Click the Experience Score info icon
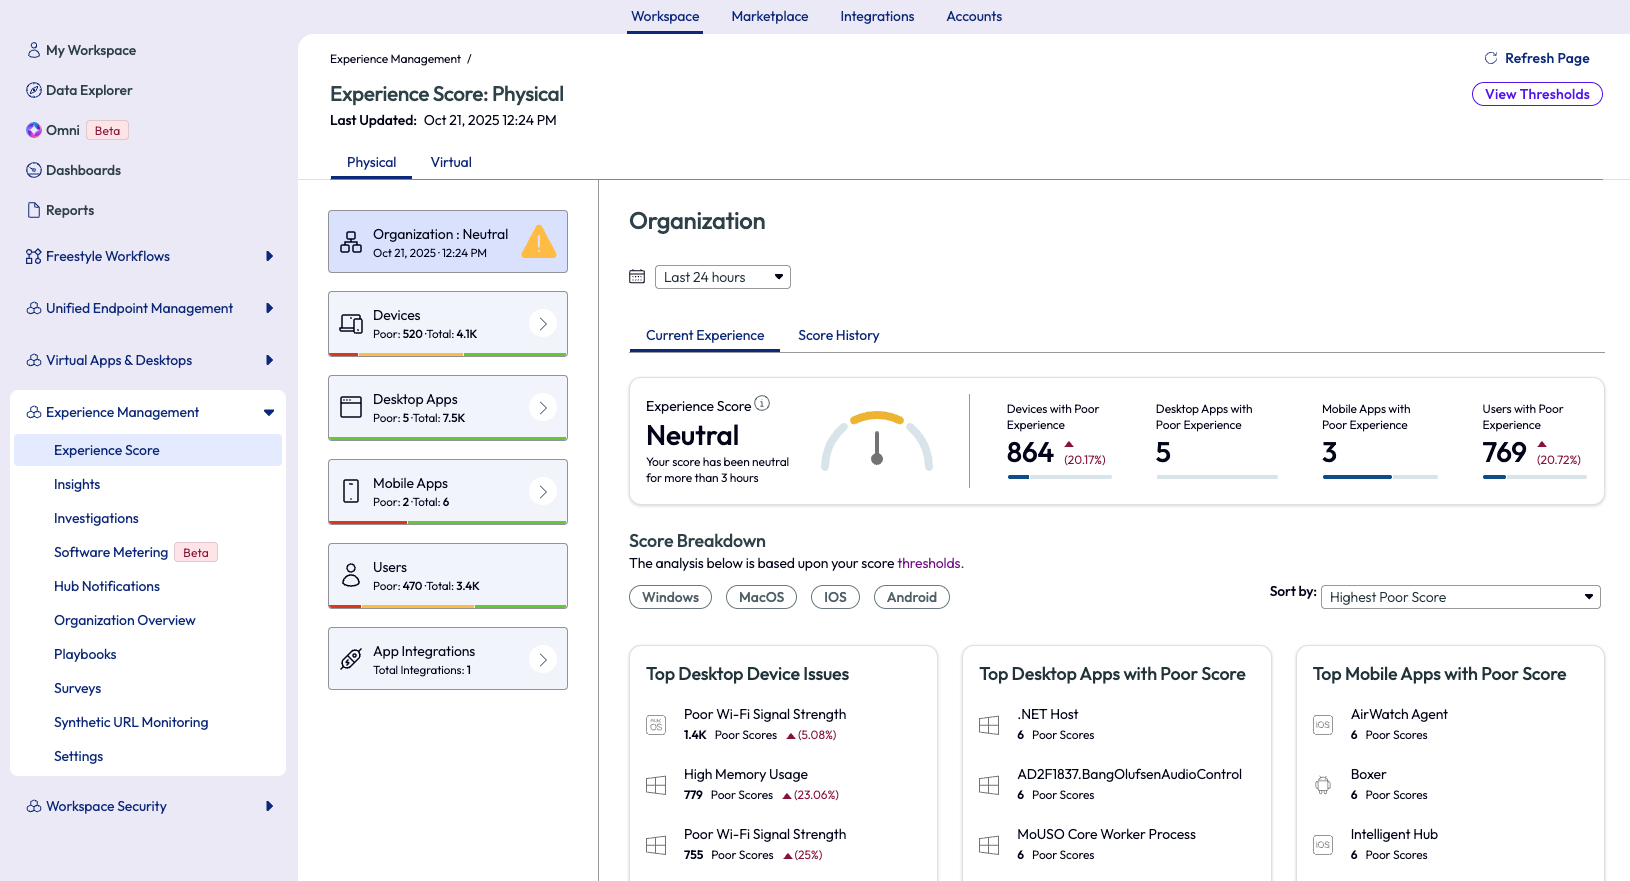 click(762, 404)
